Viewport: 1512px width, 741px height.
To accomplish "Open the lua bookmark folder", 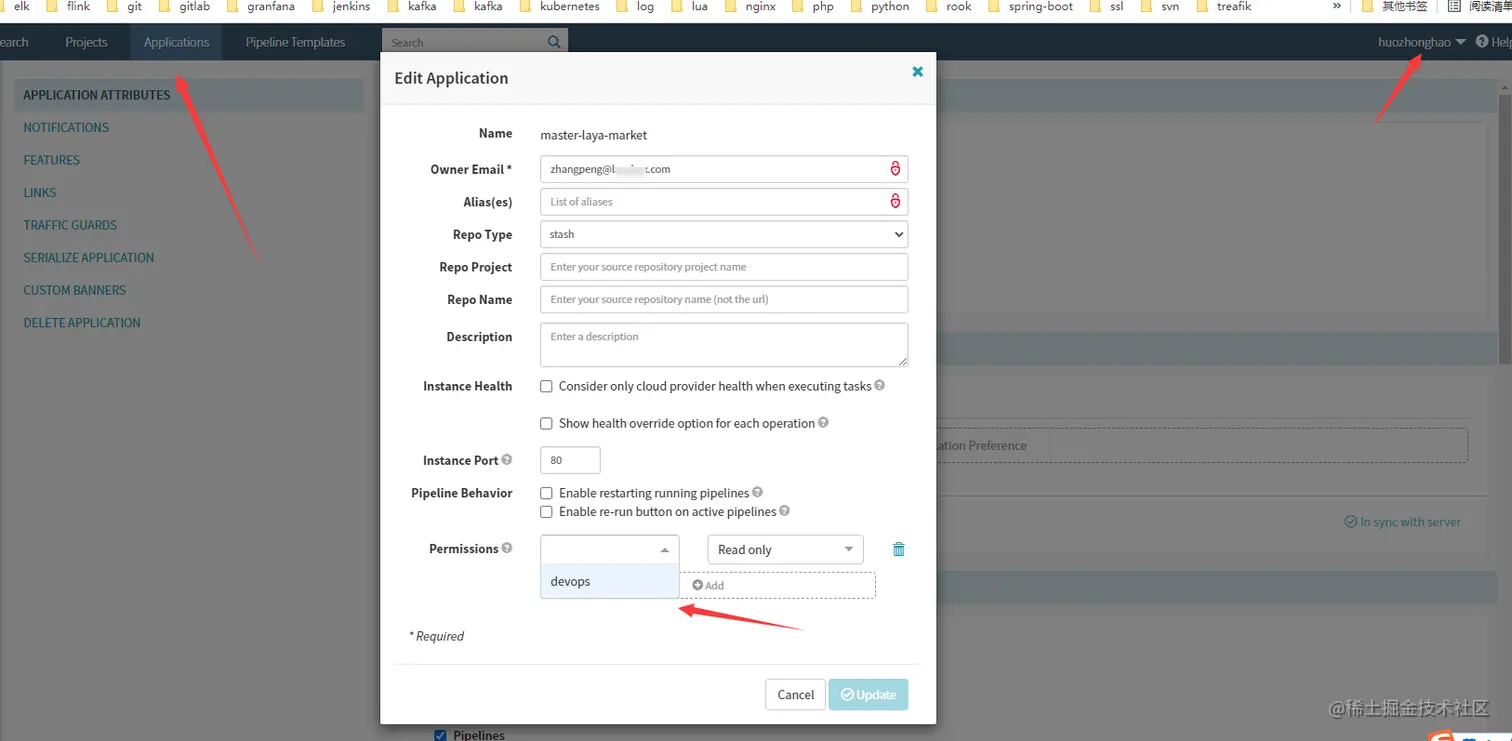I will point(690,6).
